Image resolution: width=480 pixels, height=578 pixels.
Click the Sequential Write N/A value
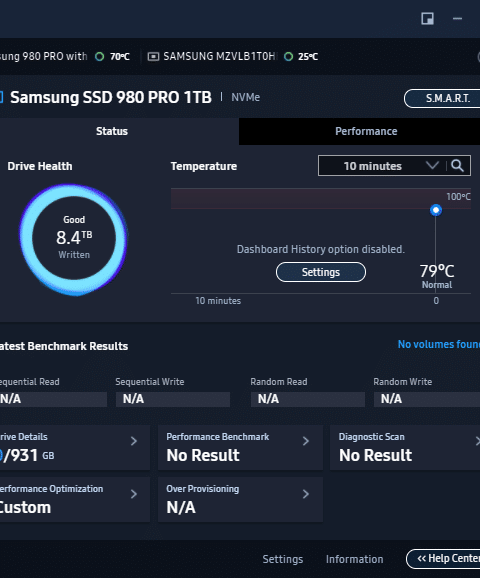(173, 399)
